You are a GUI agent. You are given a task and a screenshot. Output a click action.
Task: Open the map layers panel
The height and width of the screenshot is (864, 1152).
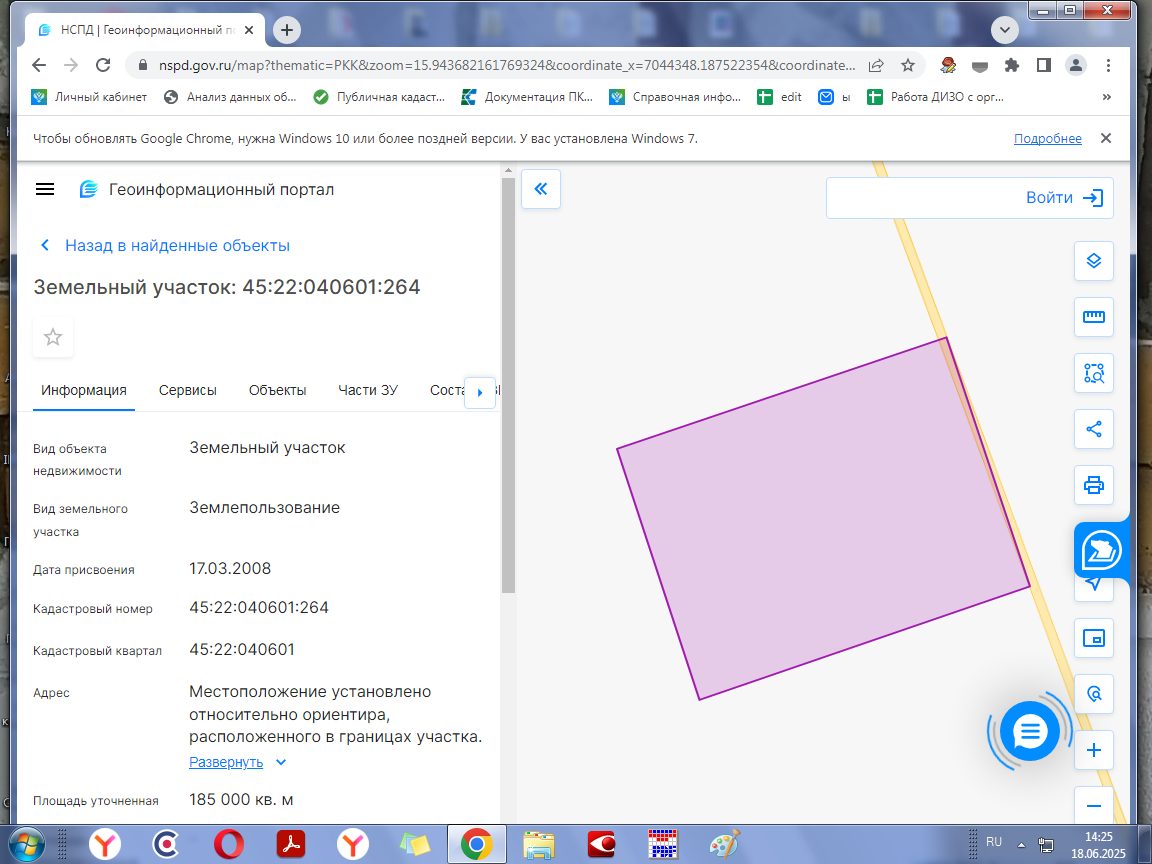click(x=1093, y=261)
